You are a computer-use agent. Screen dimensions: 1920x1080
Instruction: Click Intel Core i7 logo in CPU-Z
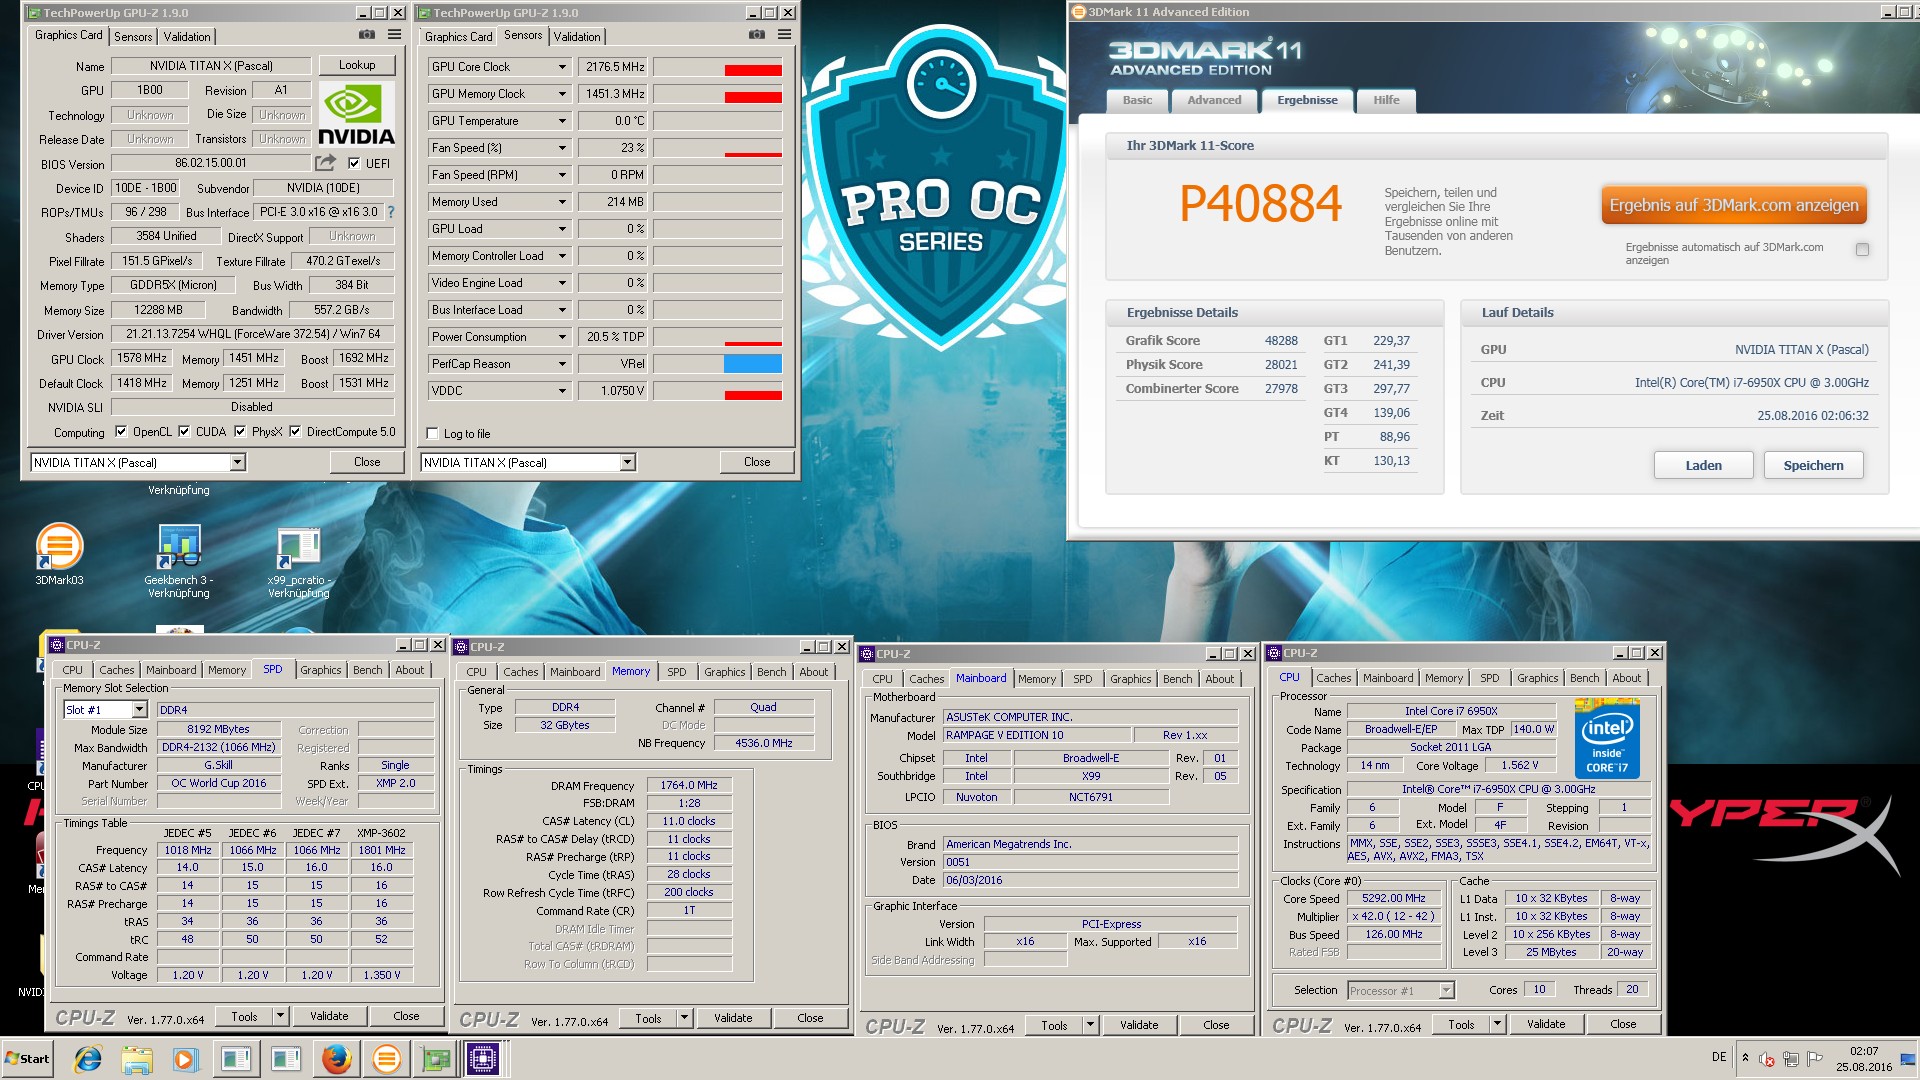1607,741
